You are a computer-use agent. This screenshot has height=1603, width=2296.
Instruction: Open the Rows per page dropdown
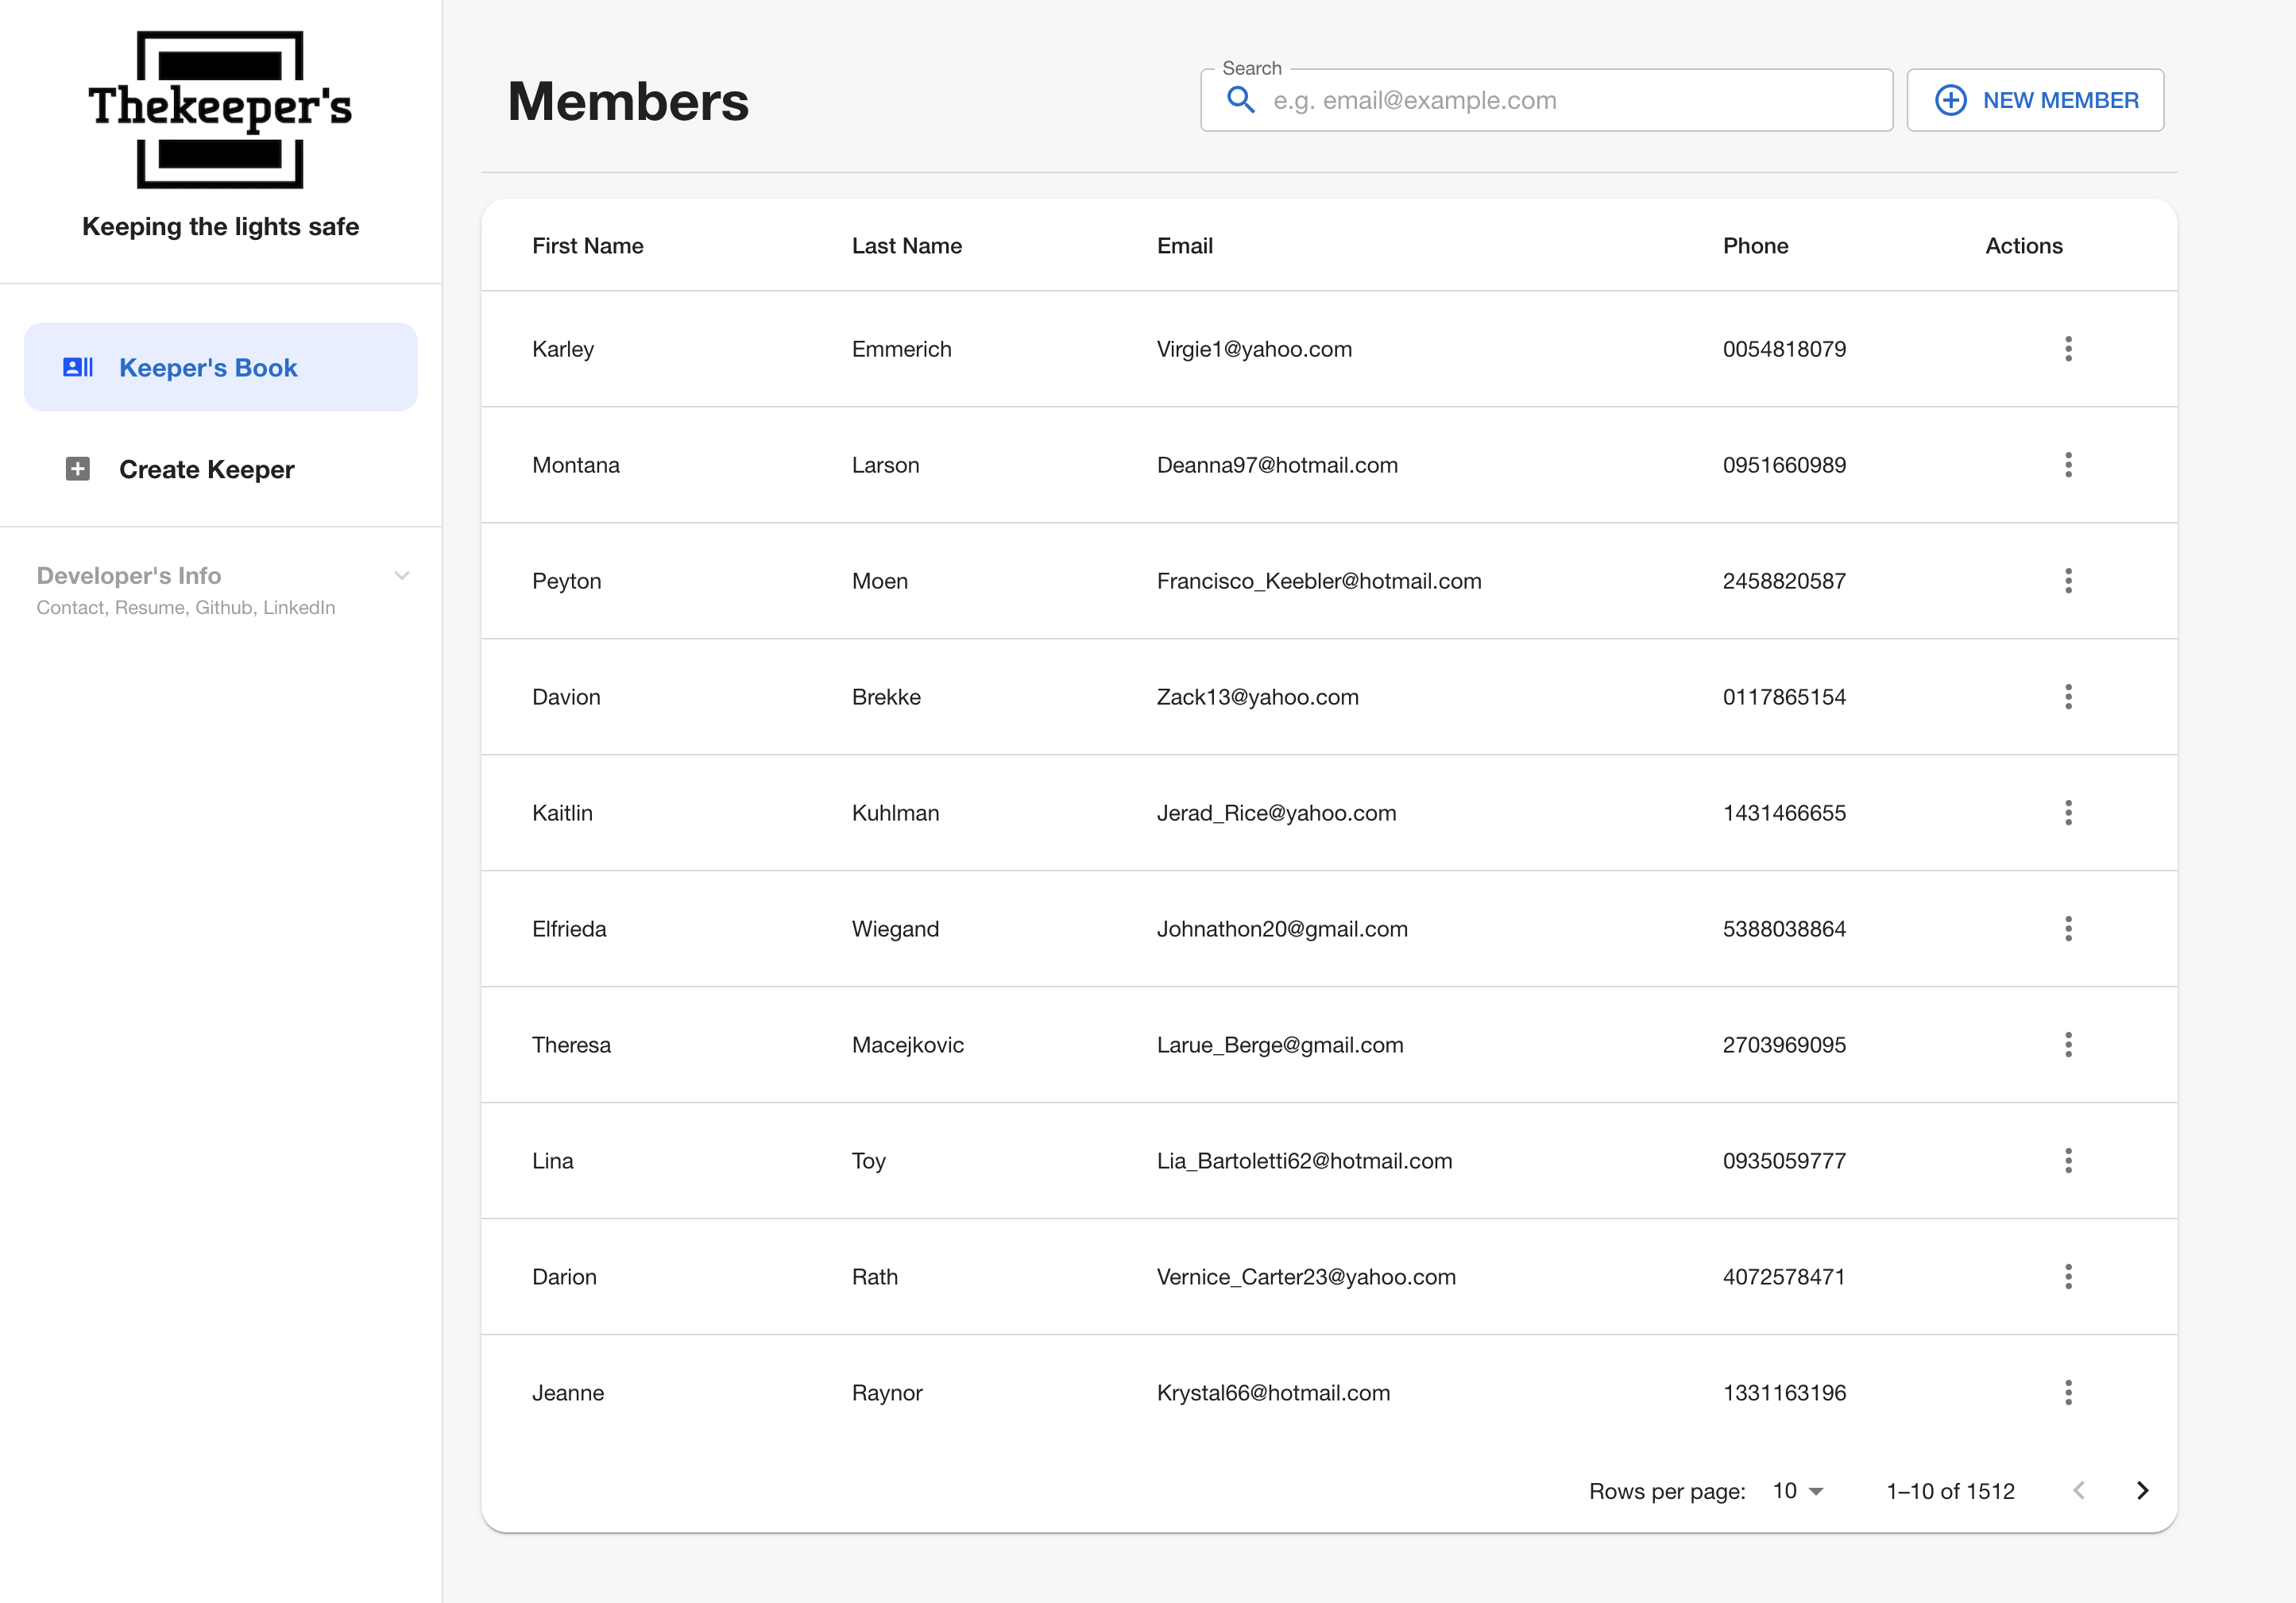pos(1799,1491)
